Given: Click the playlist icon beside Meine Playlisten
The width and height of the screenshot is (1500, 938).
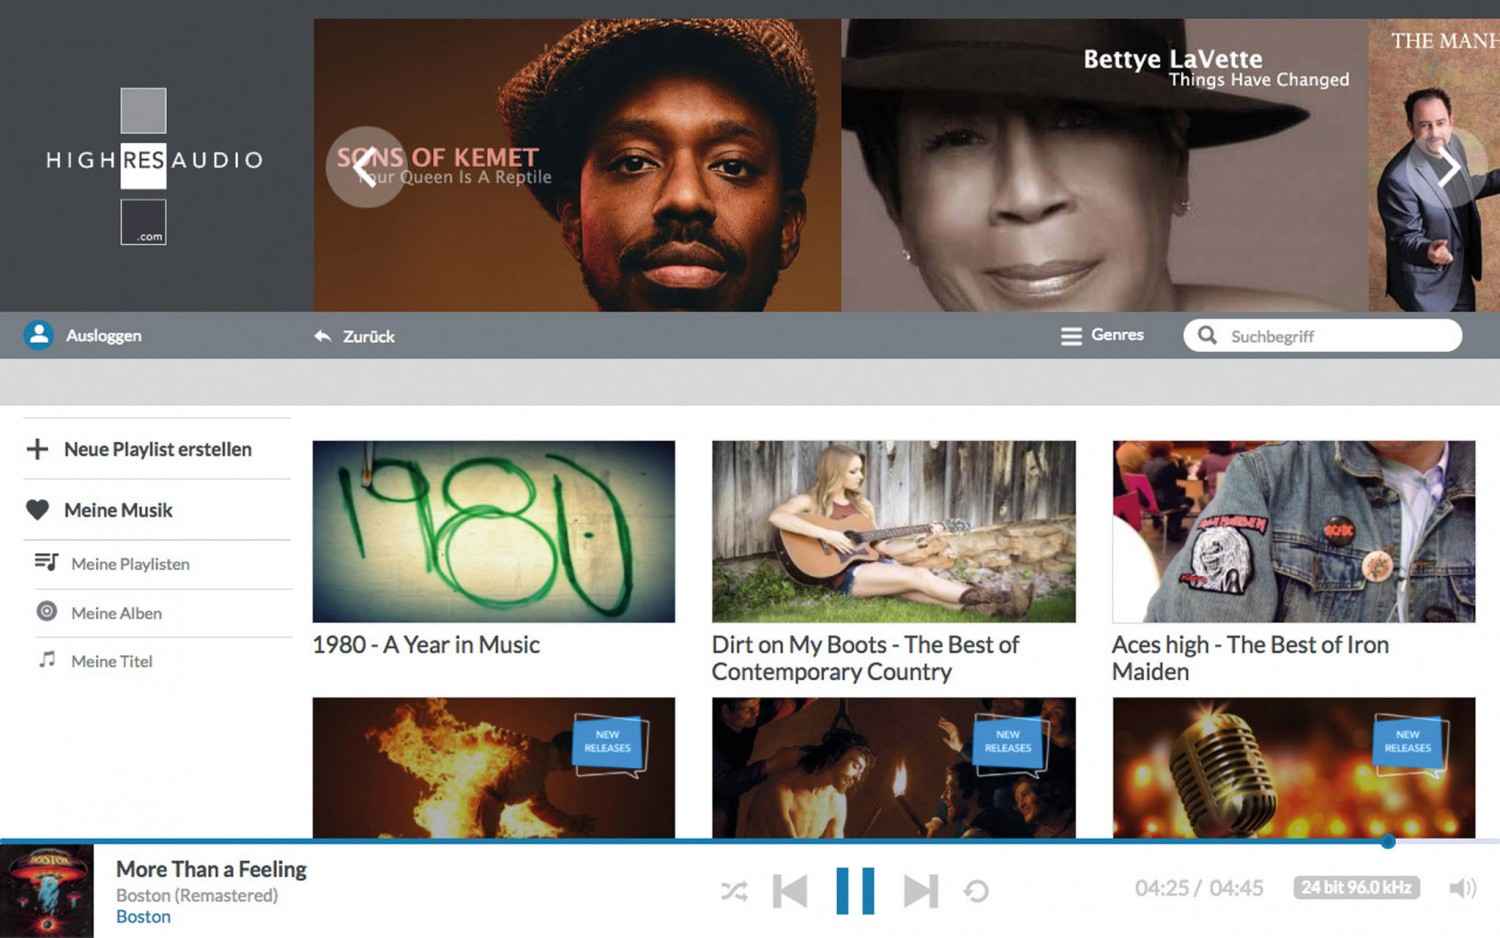Looking at the screenshot, I should [46, 562].
